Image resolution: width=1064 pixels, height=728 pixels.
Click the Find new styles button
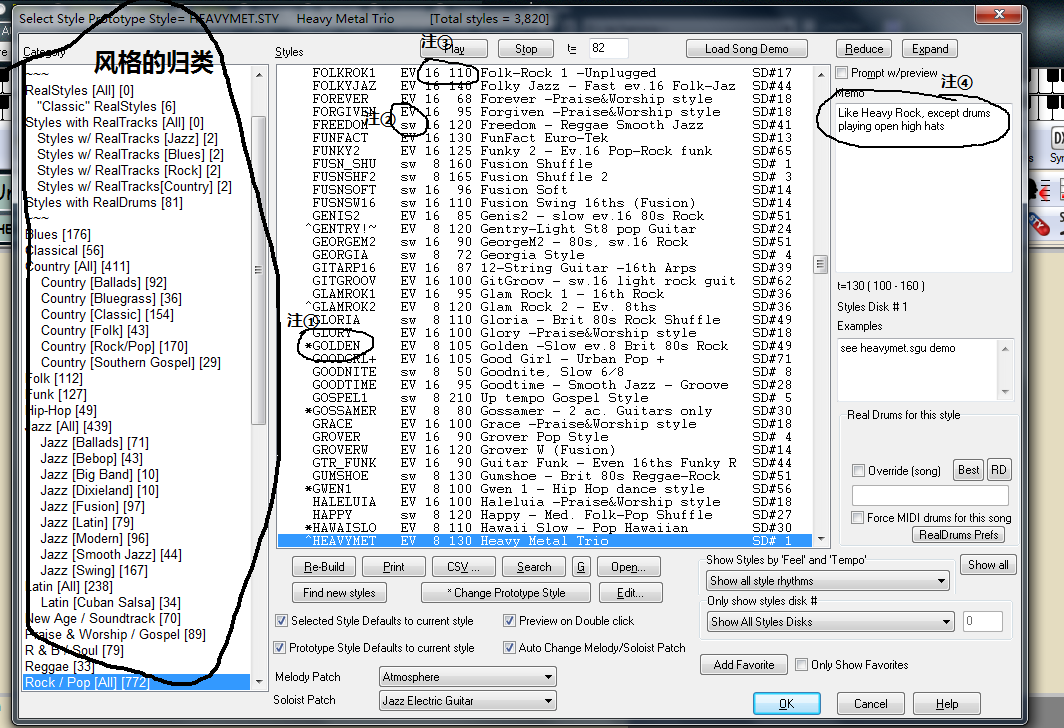[x=339, y=593]
